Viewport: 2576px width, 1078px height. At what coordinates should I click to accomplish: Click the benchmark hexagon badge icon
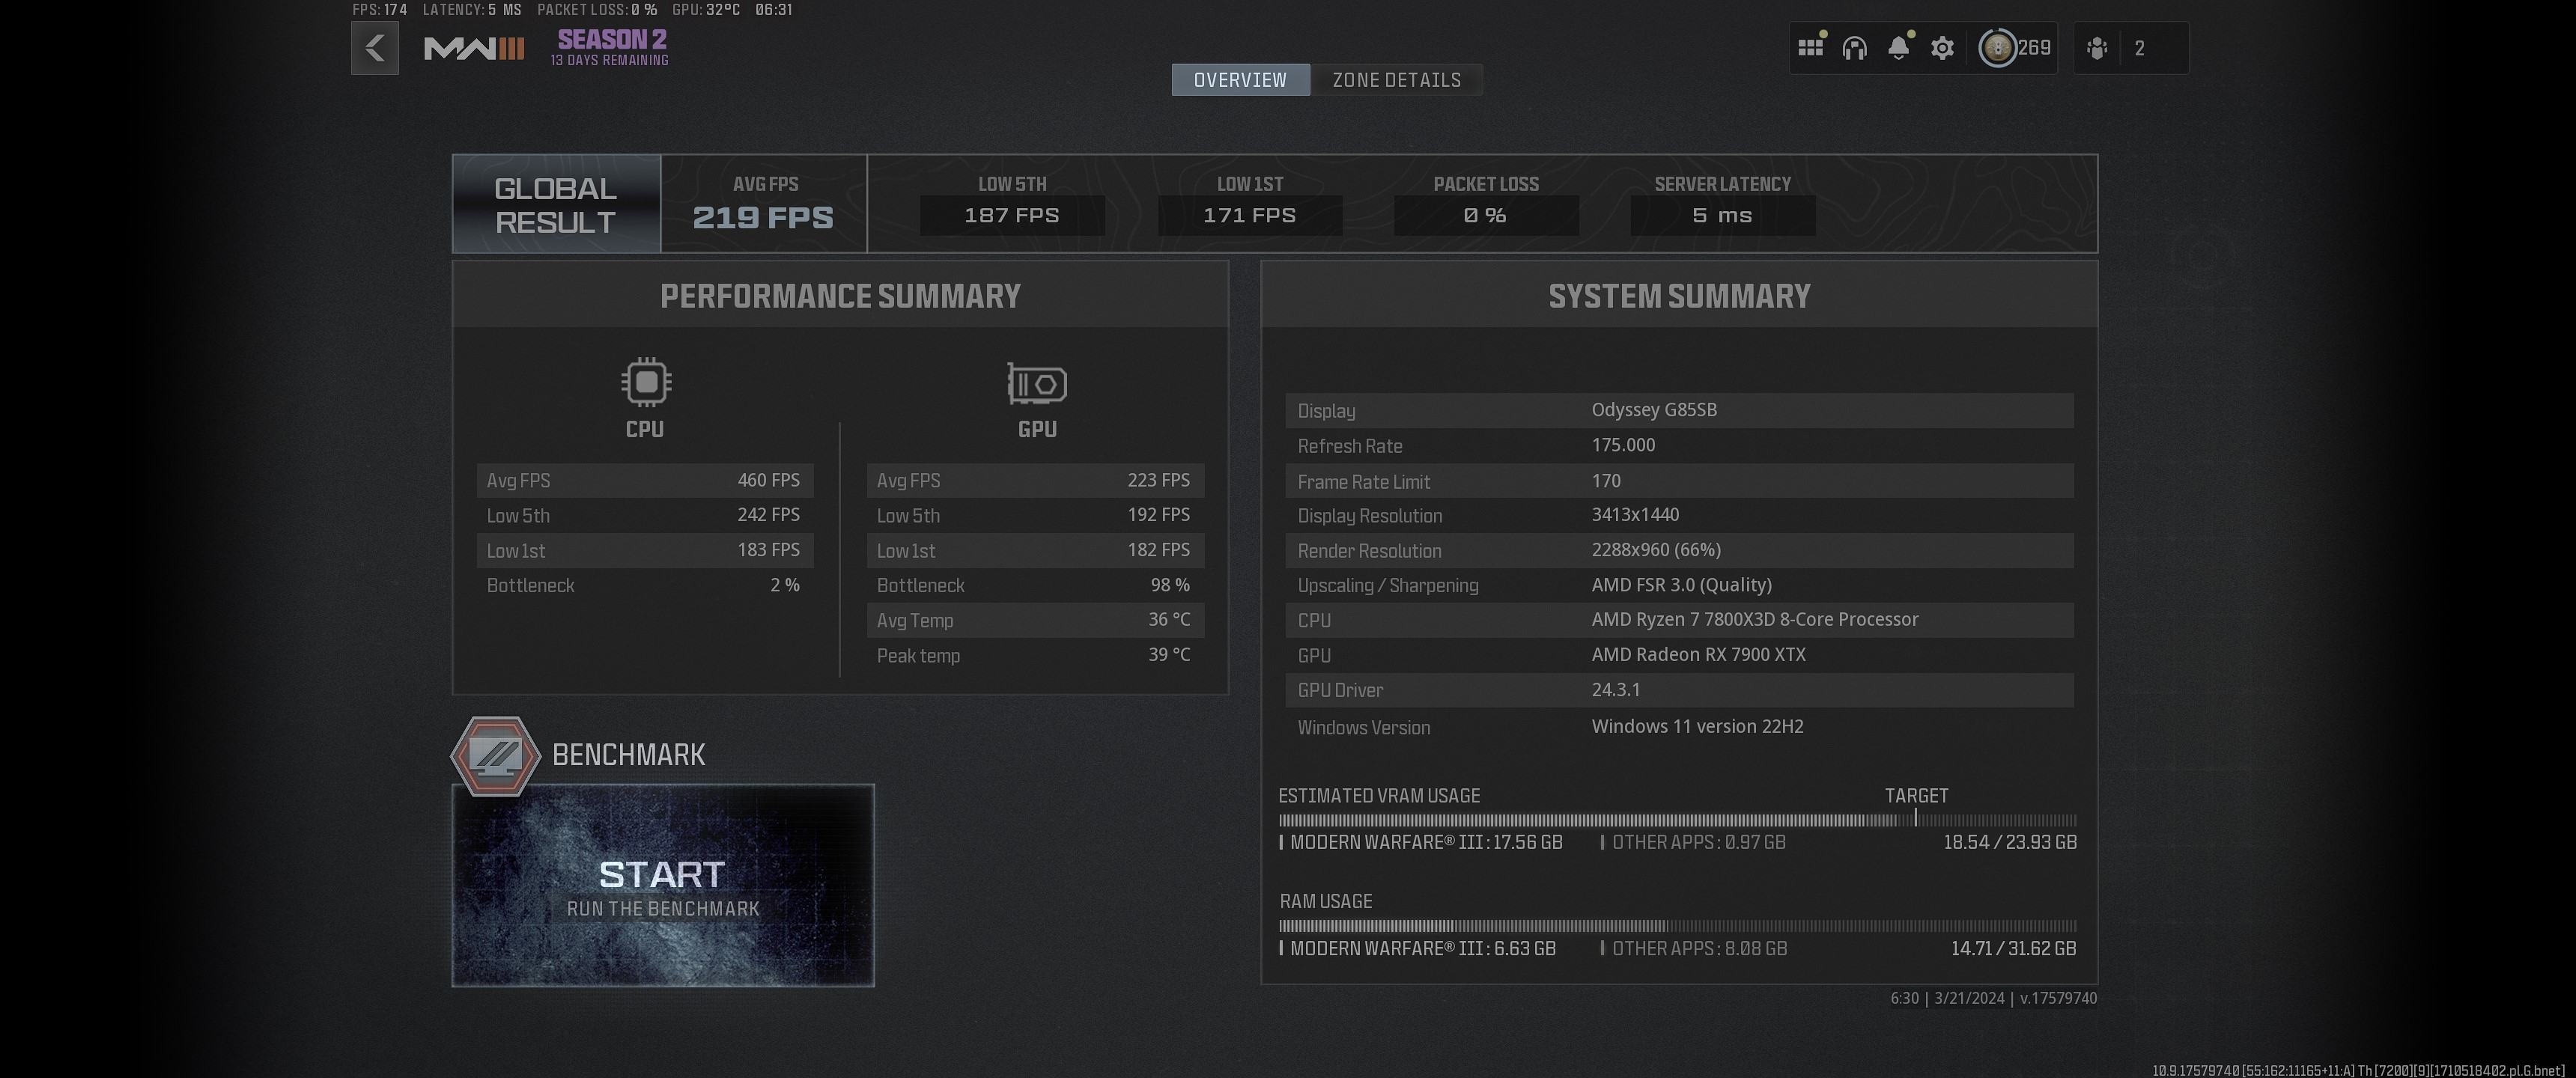click(496, 756)
